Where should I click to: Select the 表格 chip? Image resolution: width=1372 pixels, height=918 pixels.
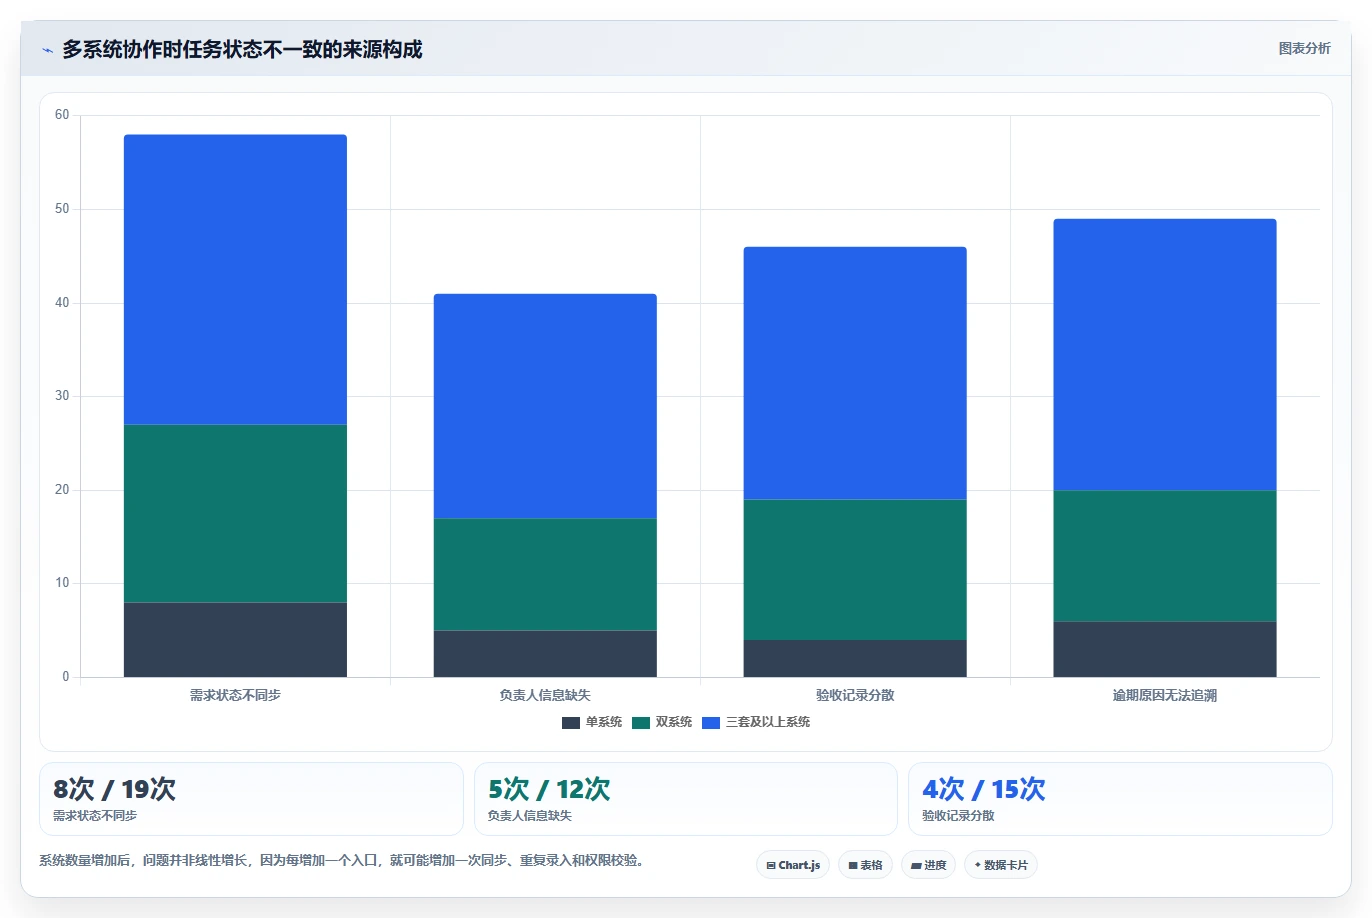click(865, 865)
